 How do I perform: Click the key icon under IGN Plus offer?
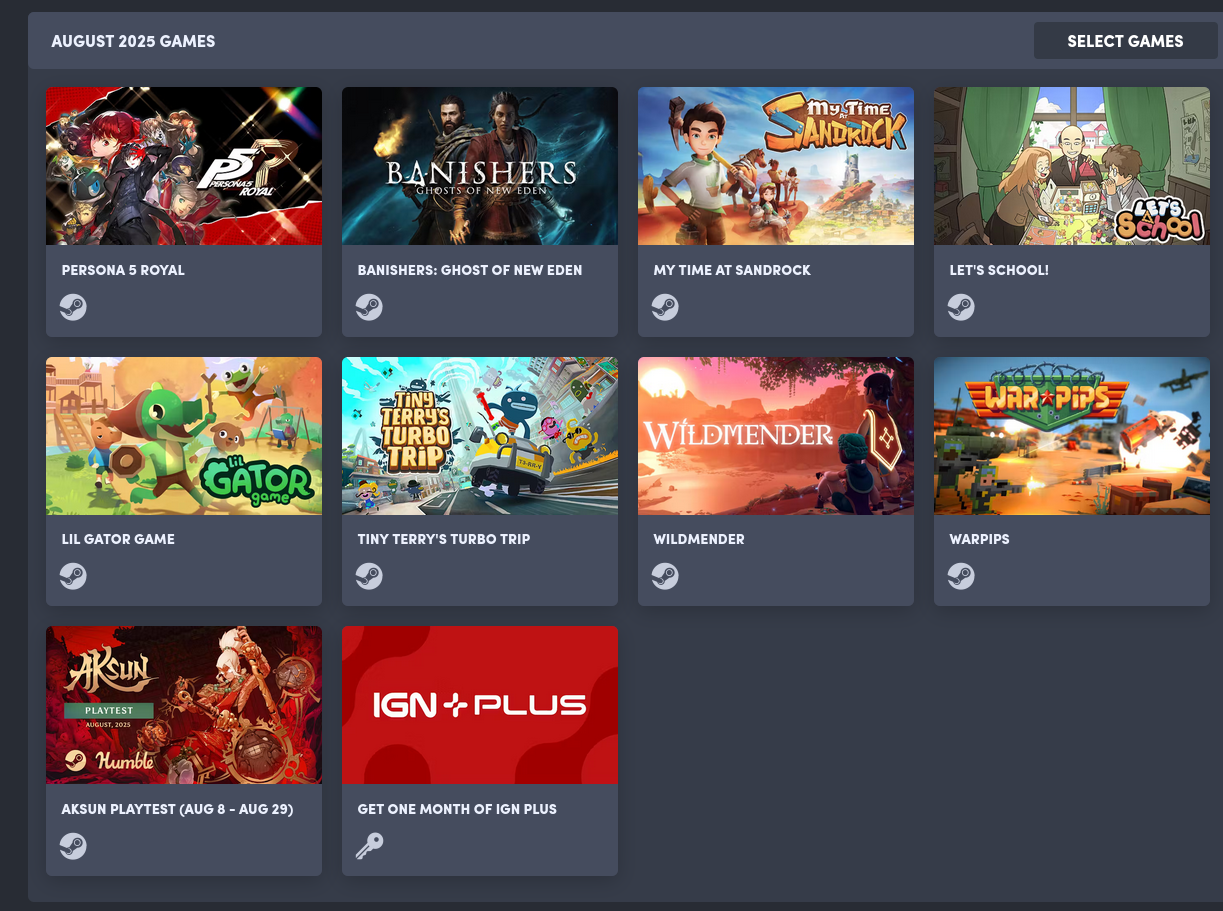[369, 846]
